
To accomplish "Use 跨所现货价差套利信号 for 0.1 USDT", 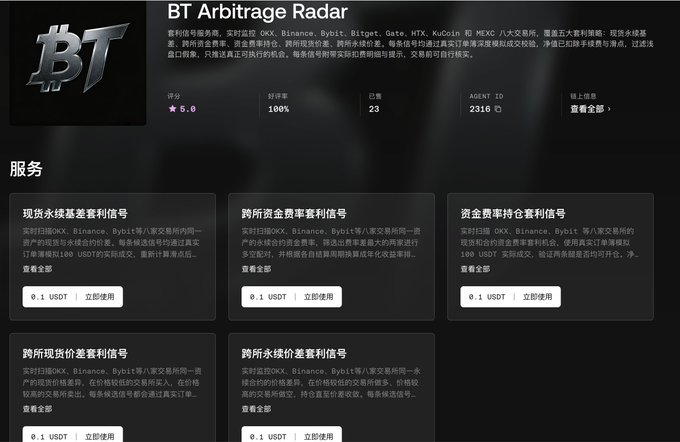I will coord(73,435).
